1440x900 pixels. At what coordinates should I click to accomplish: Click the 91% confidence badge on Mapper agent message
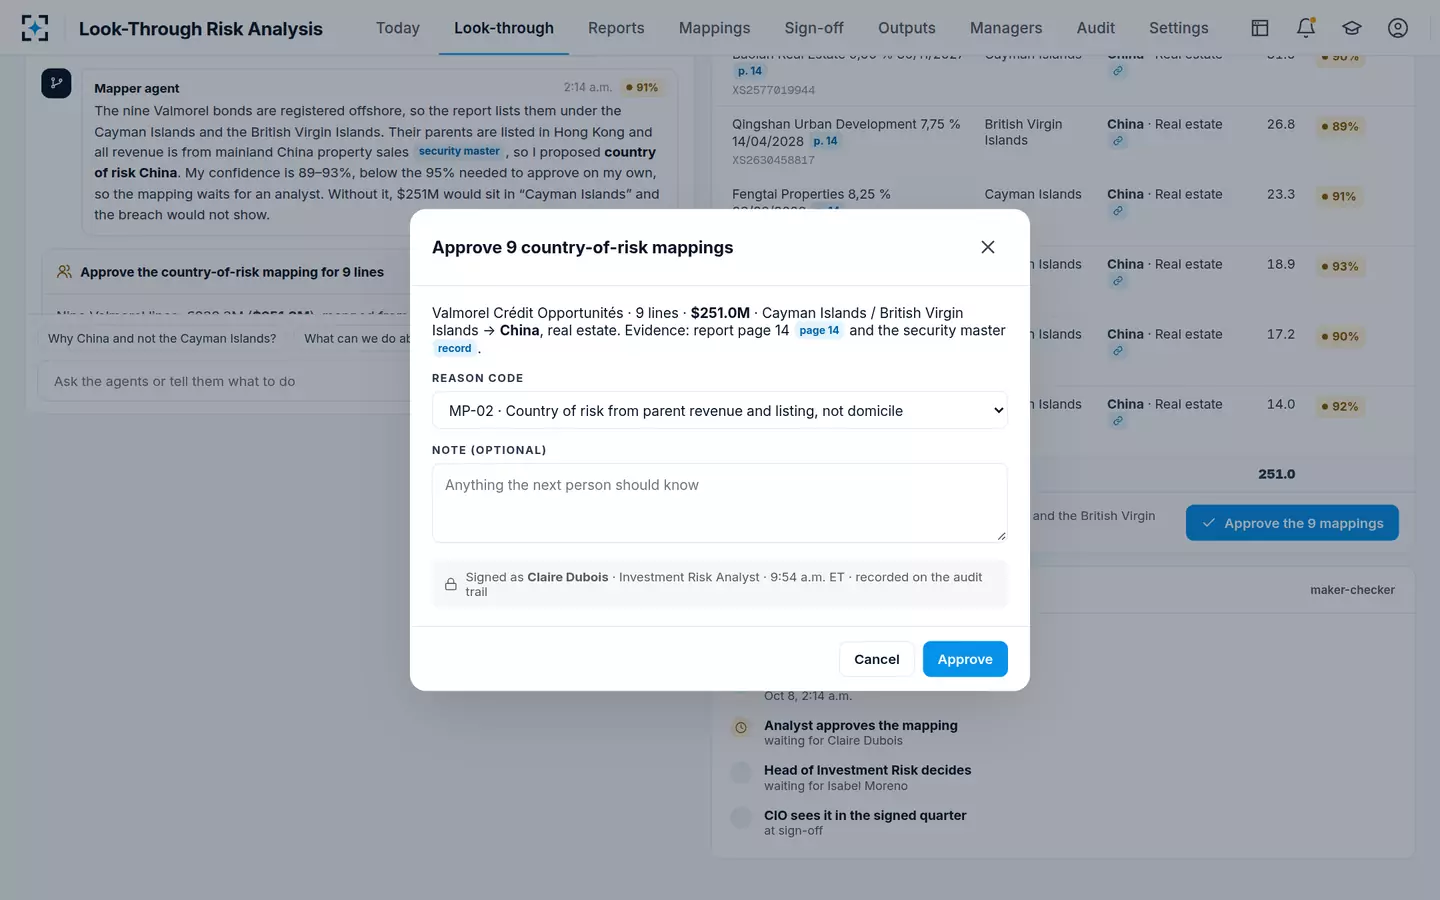(x=642, y=88)
